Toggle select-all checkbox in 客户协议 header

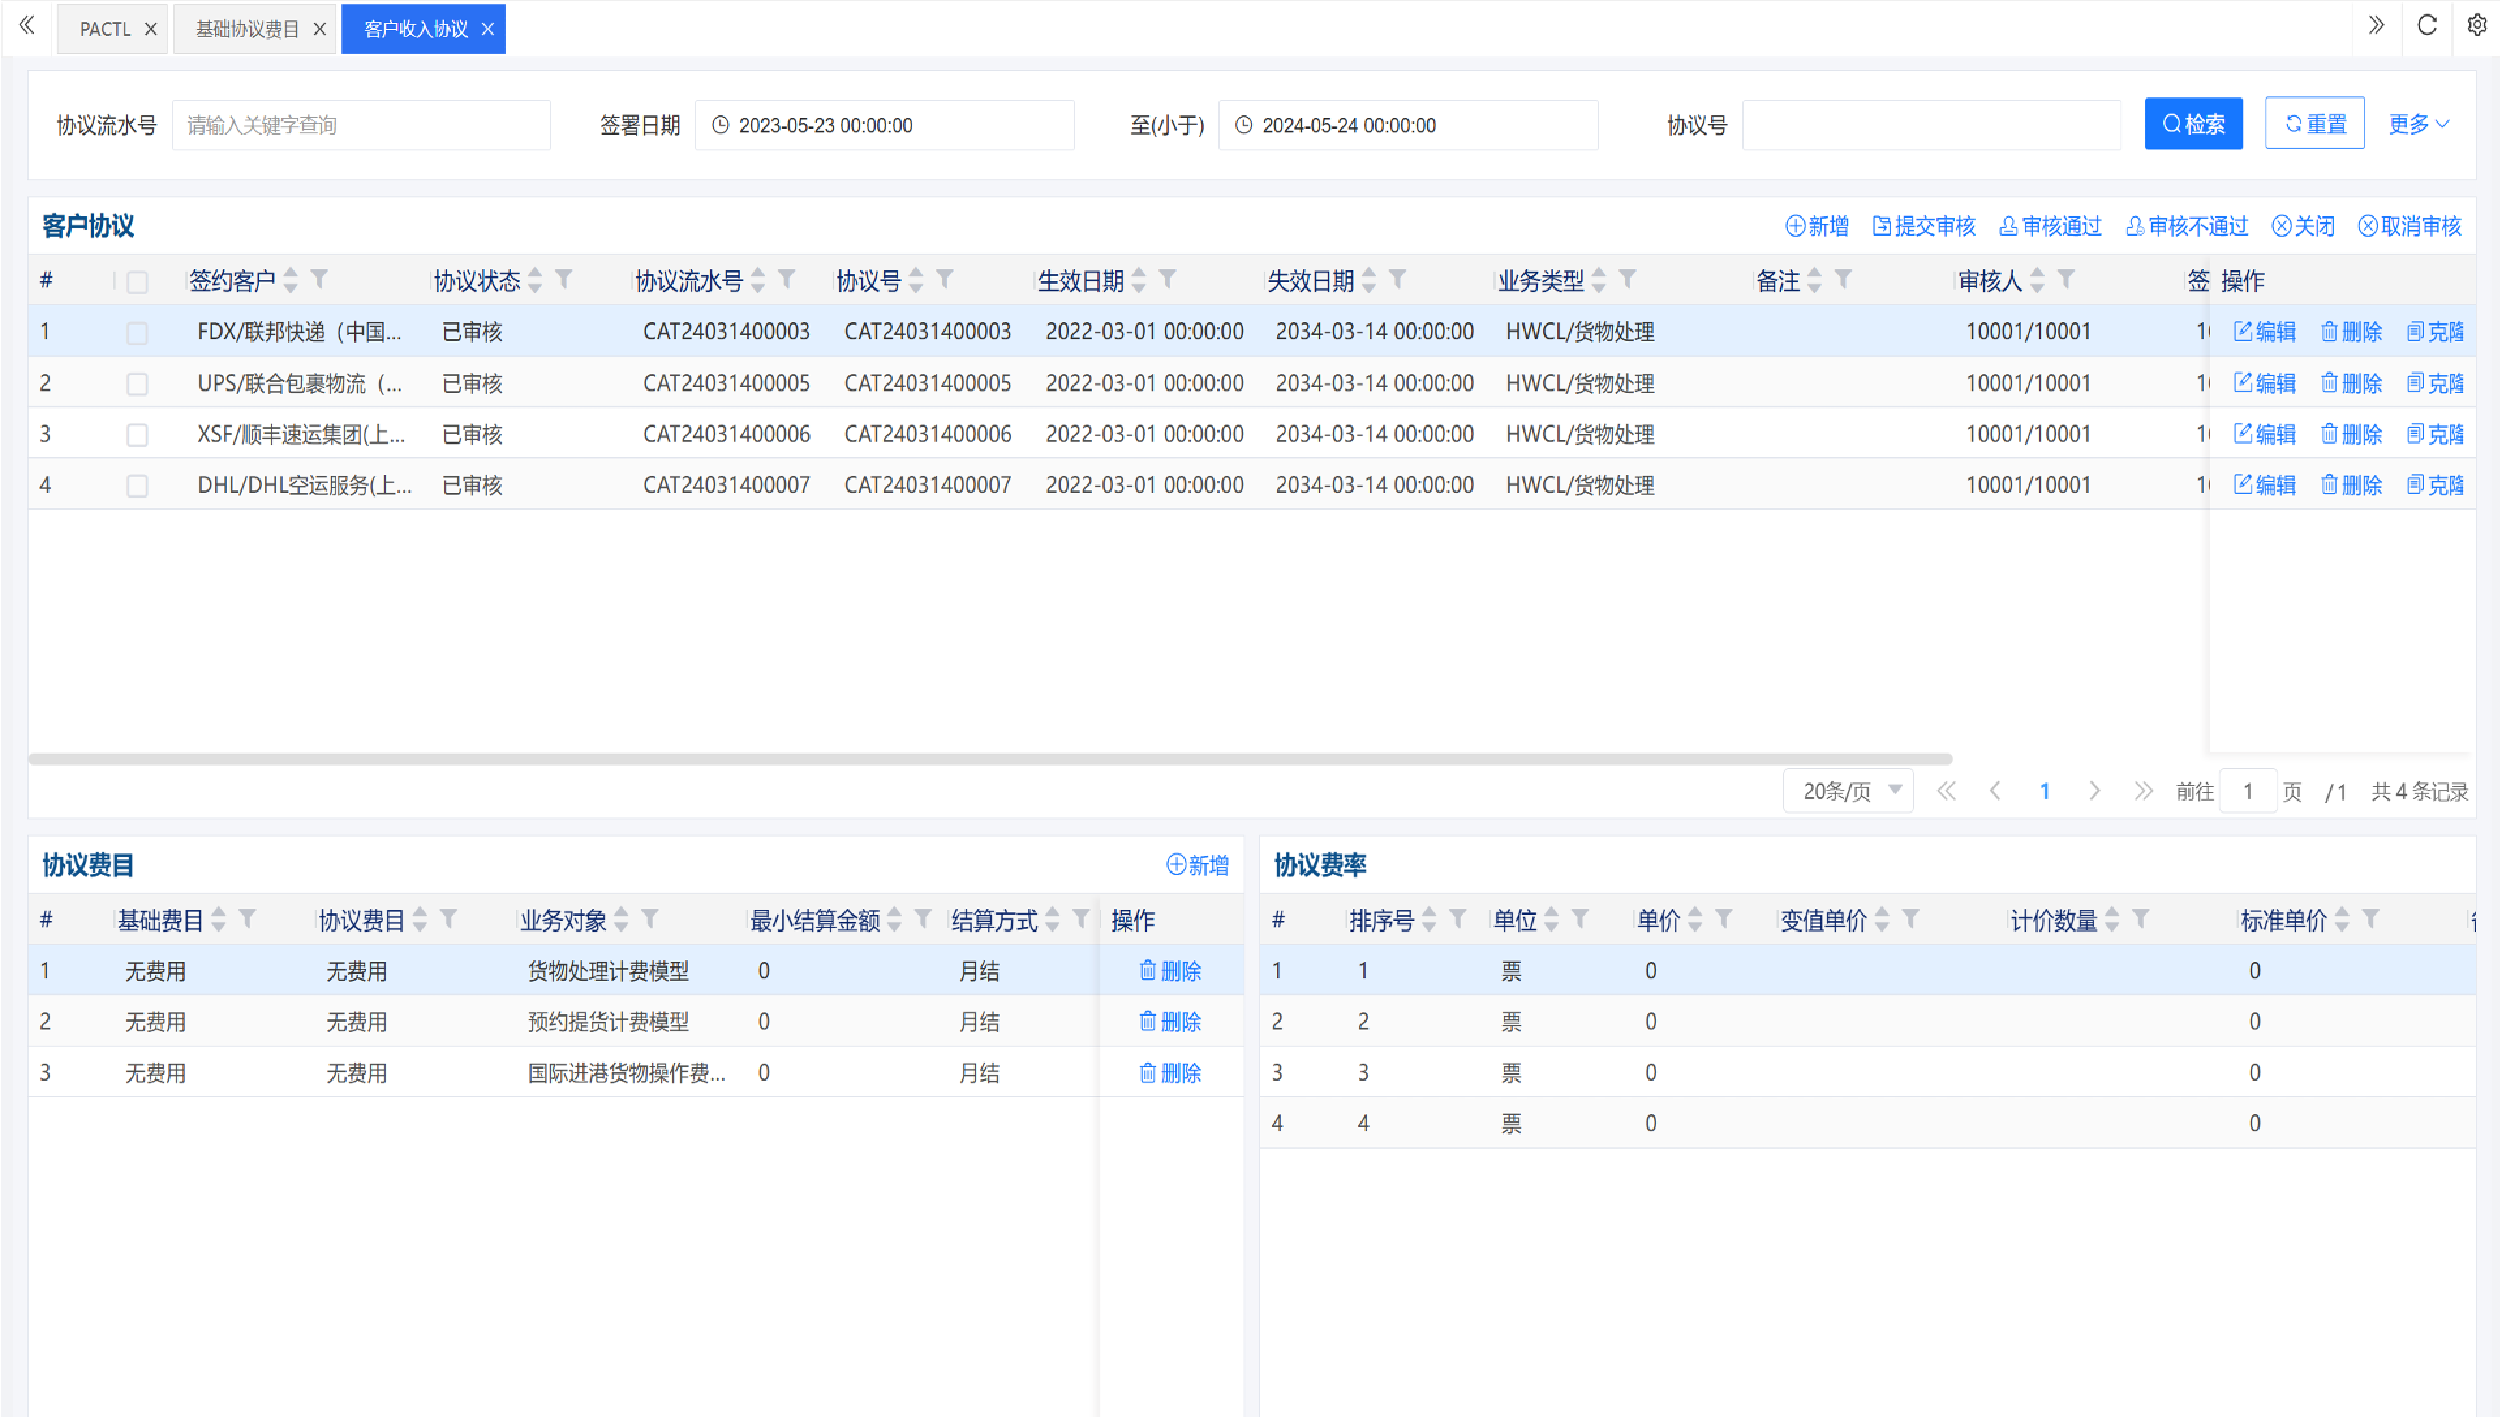[x=138, y=282]
